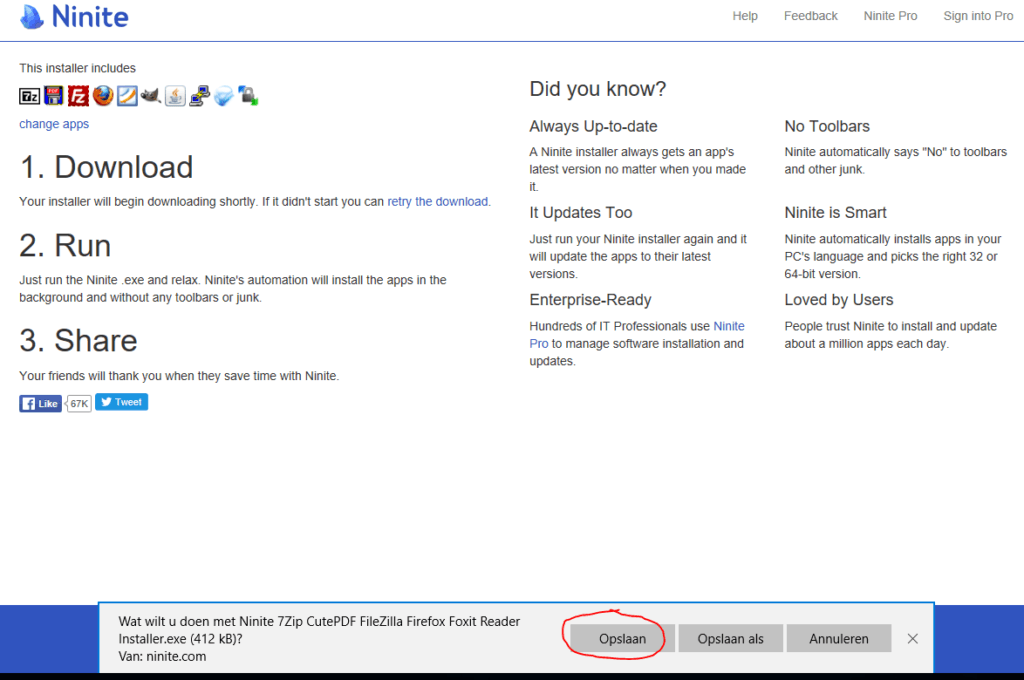The width and height of the screenshot is (1024, 680).
Task: Click the 7-Zip app icon
Action: point(29,96)
